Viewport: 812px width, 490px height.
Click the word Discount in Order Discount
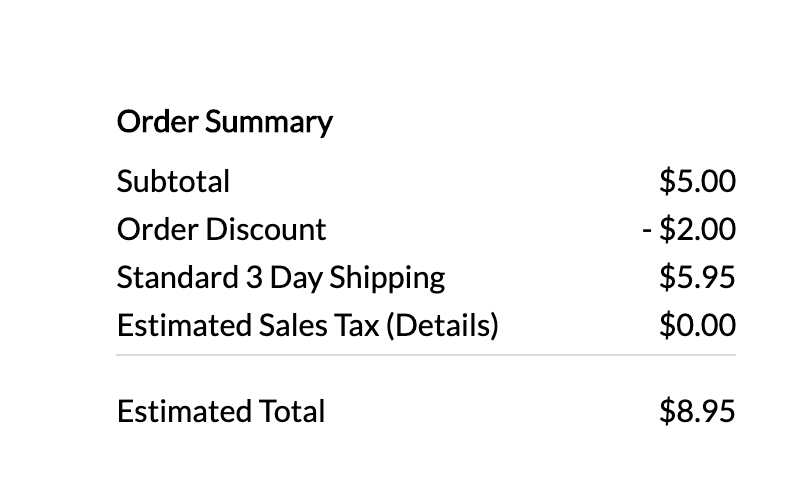tap(266, 229)
